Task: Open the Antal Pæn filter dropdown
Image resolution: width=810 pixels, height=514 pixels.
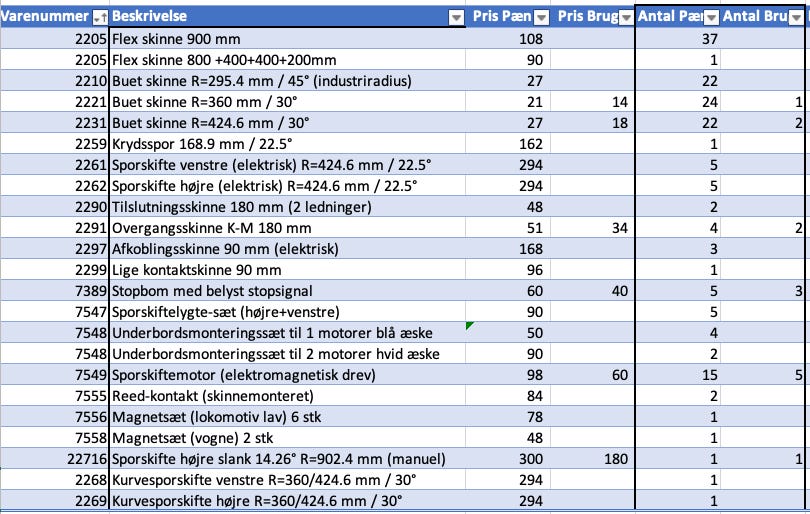Action: pos(711,18)
